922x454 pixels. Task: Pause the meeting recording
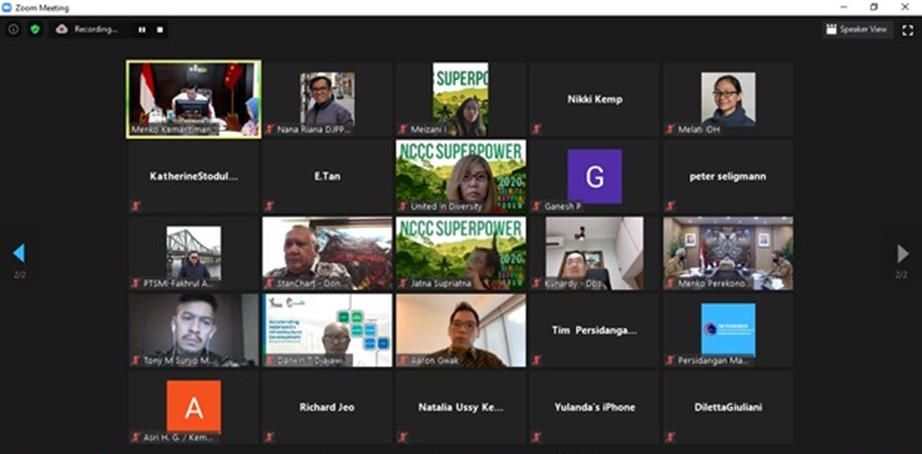[142, 30]
